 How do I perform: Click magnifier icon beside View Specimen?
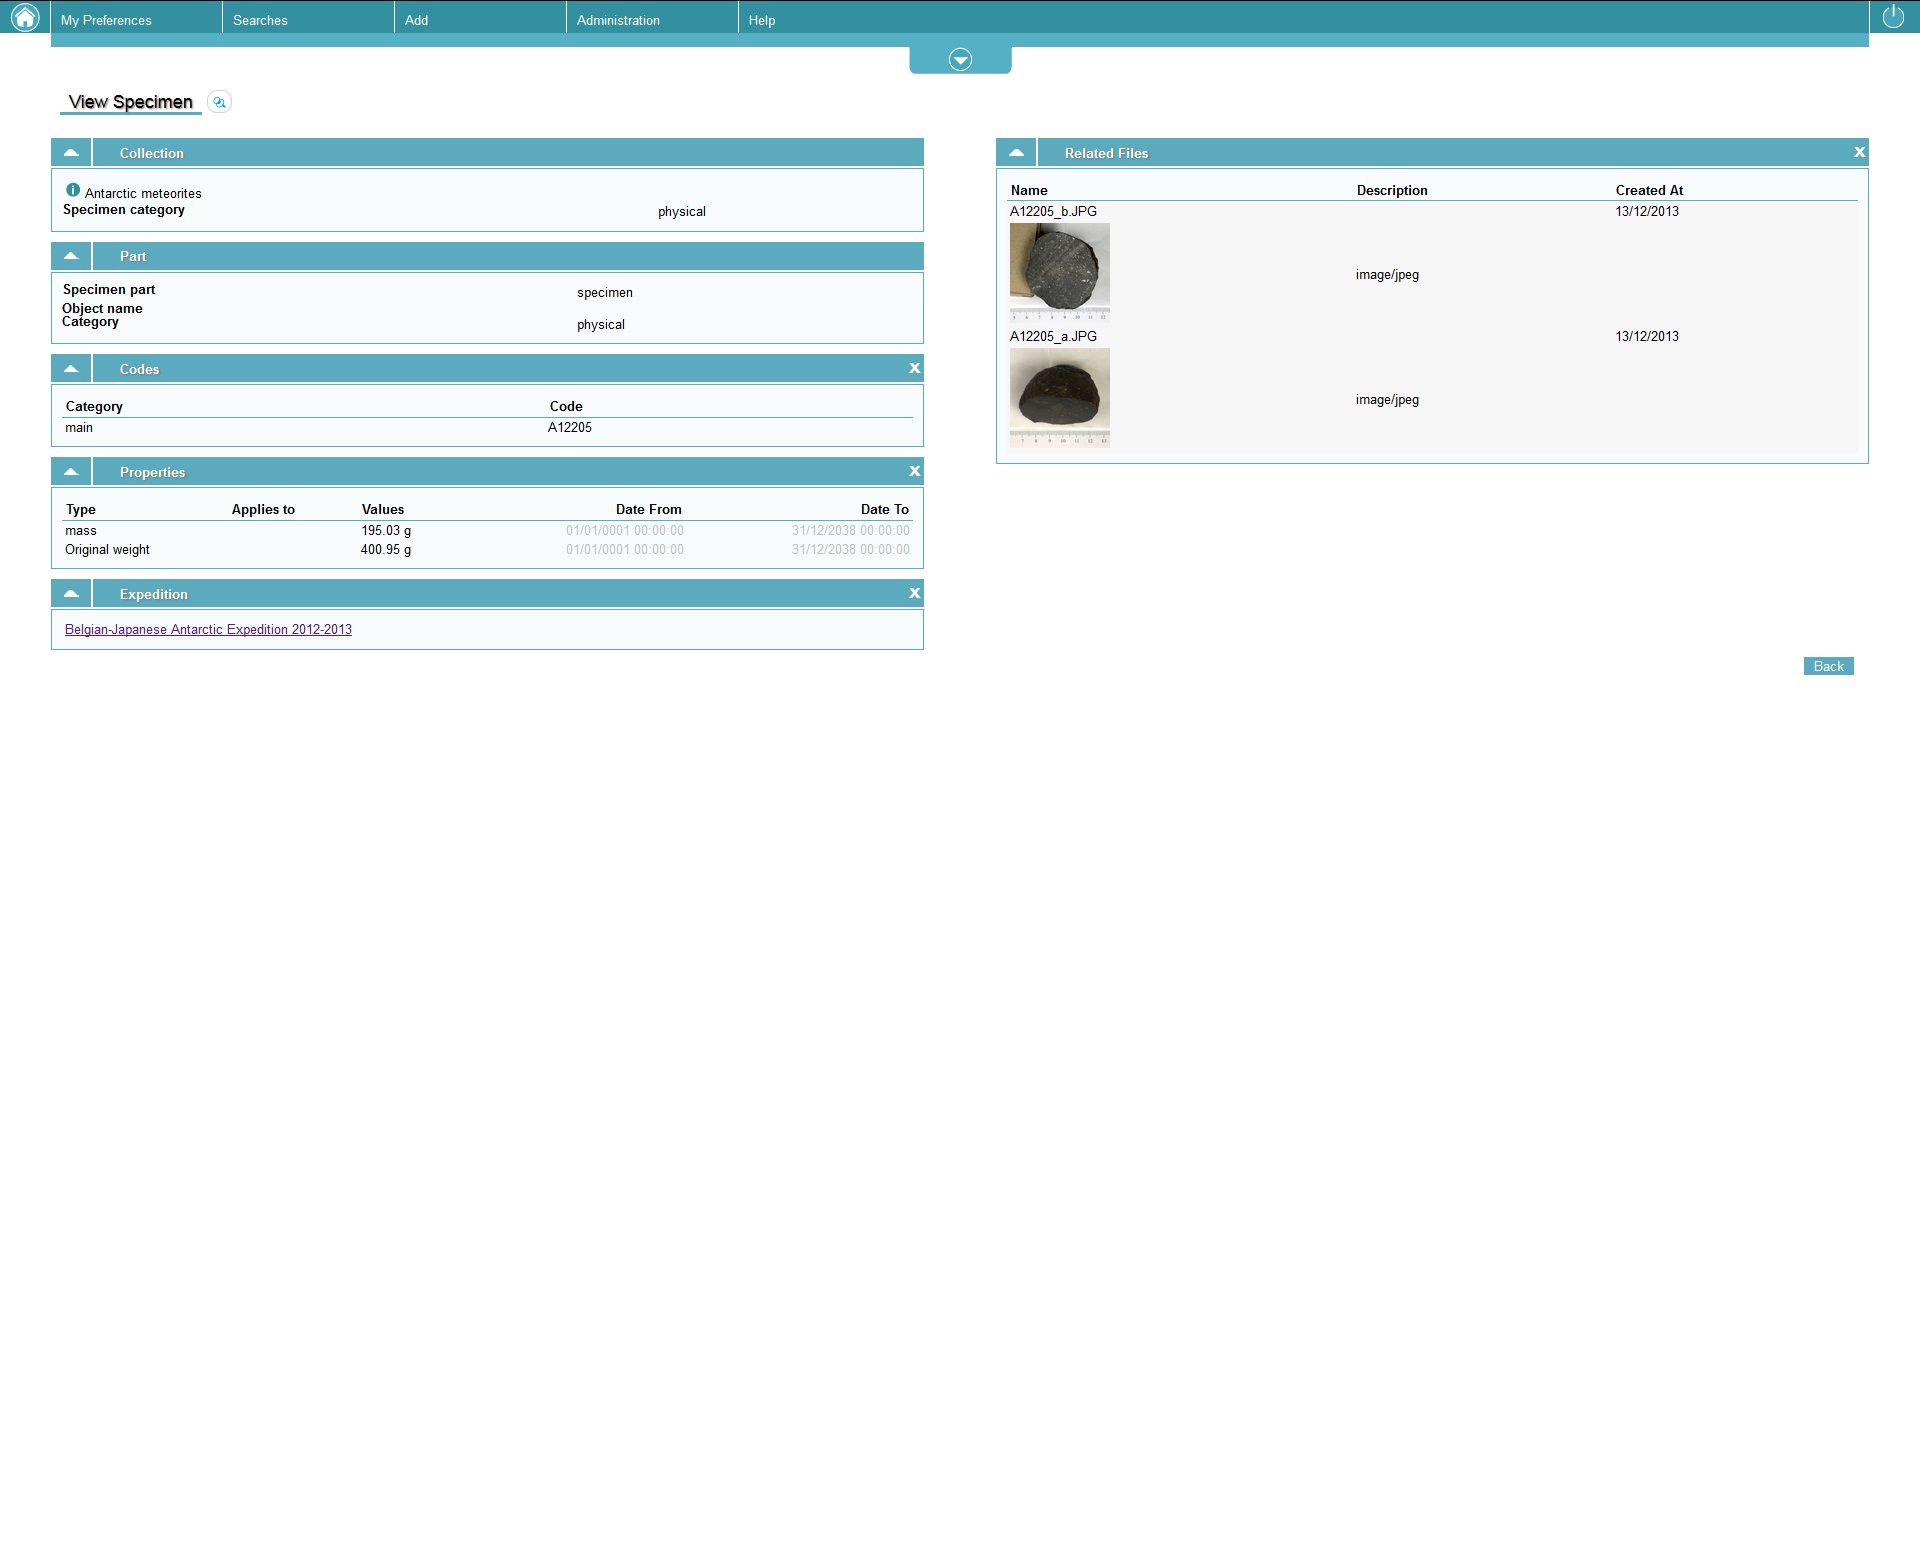click(x=219, y=102)
